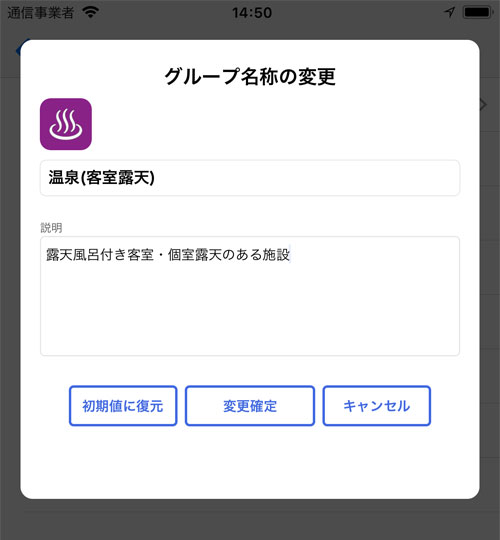The width and height of the screenshot is (500, 540).
Task: Click the battery icon in status bar
Action: 478,12
